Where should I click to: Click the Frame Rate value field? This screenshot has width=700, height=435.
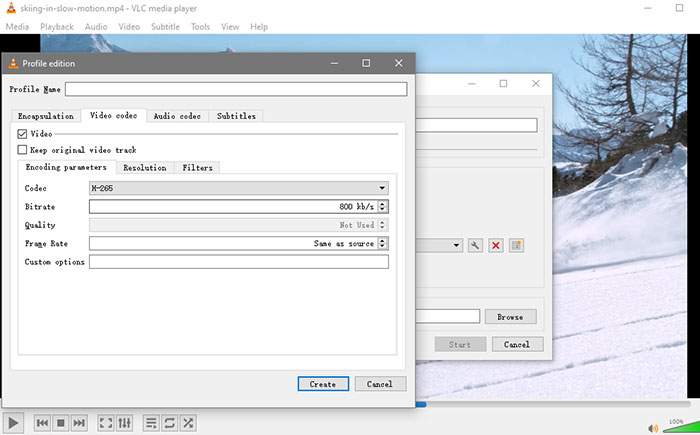pyautogui.click(x=233, y=243)
